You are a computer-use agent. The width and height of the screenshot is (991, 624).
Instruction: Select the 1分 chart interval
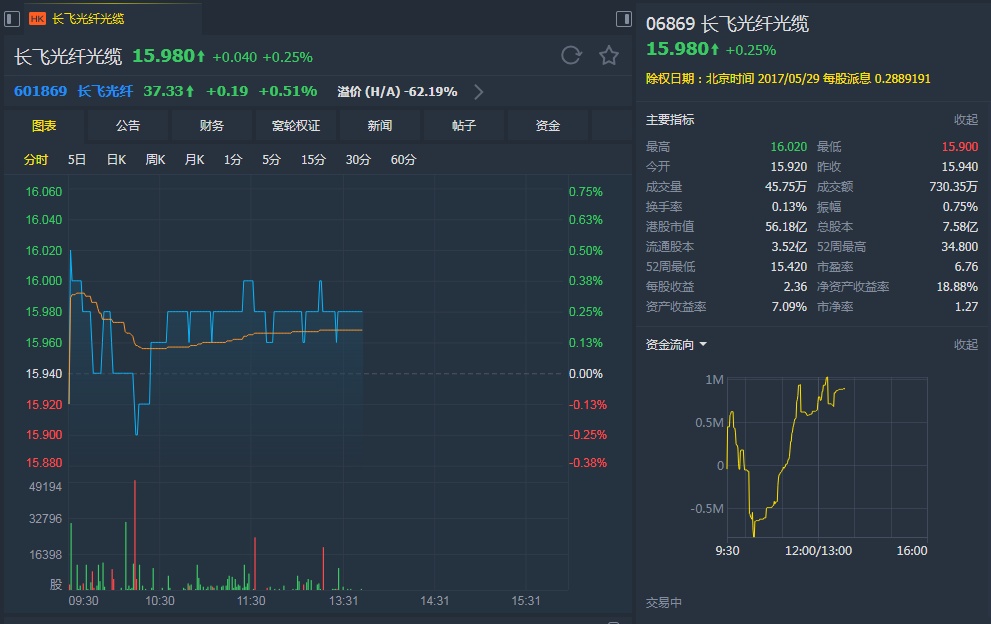coord(233,160)
